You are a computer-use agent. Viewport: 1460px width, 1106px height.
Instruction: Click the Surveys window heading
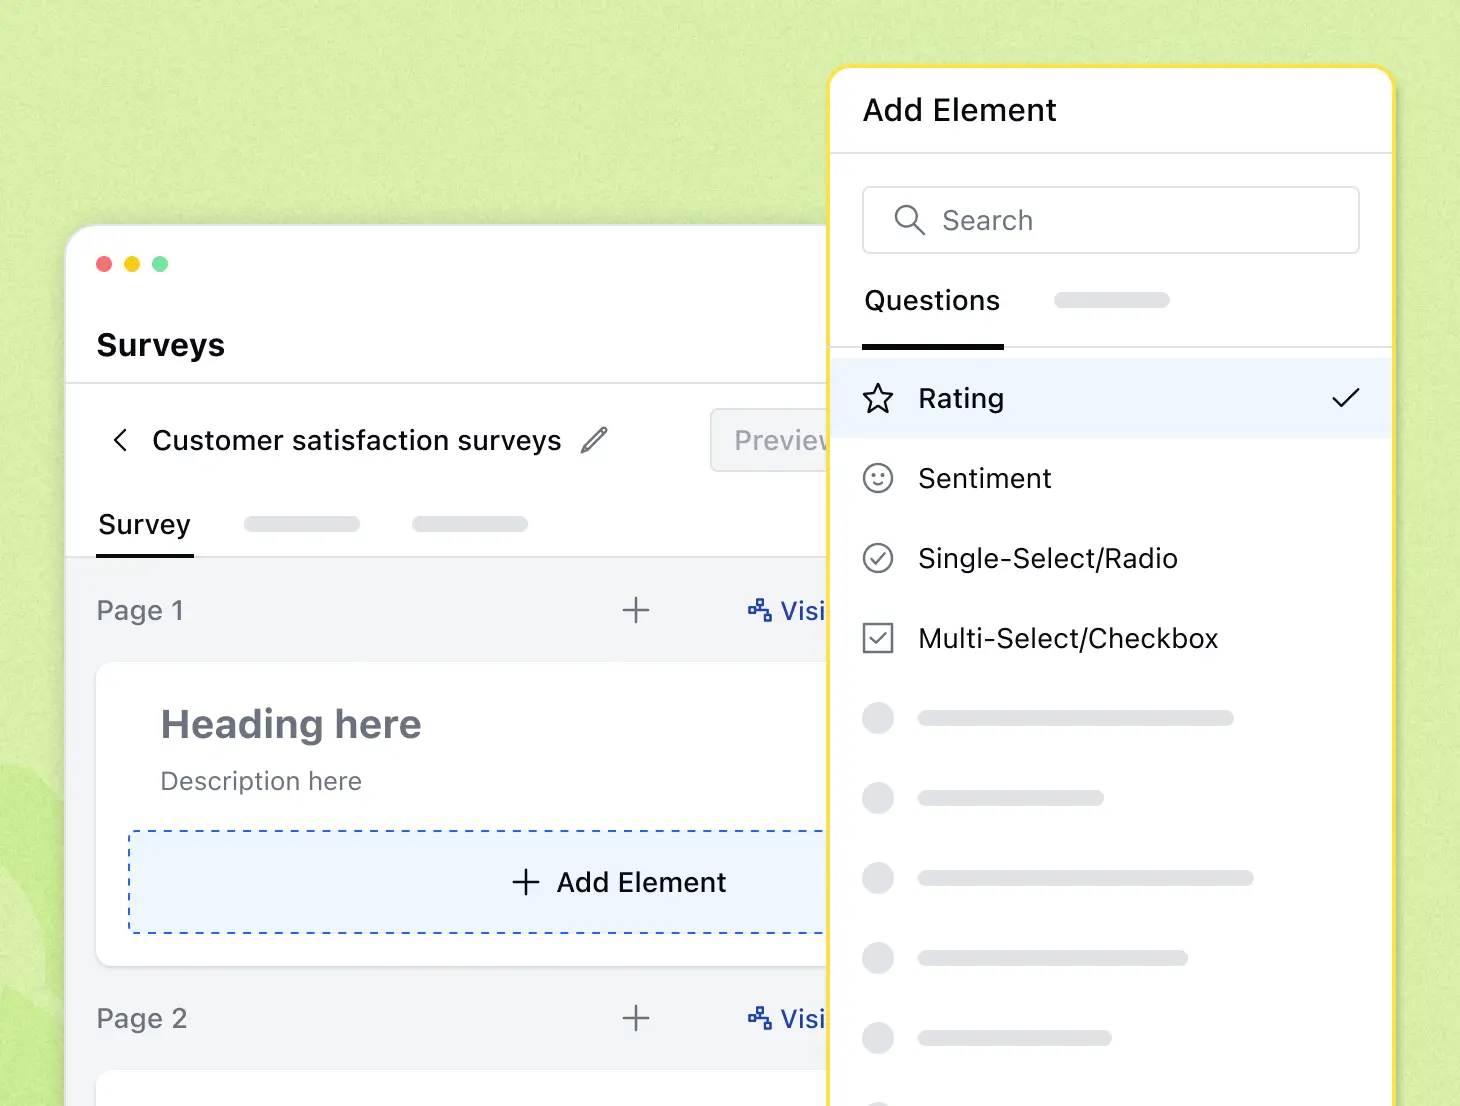click(x=161, y=345)
